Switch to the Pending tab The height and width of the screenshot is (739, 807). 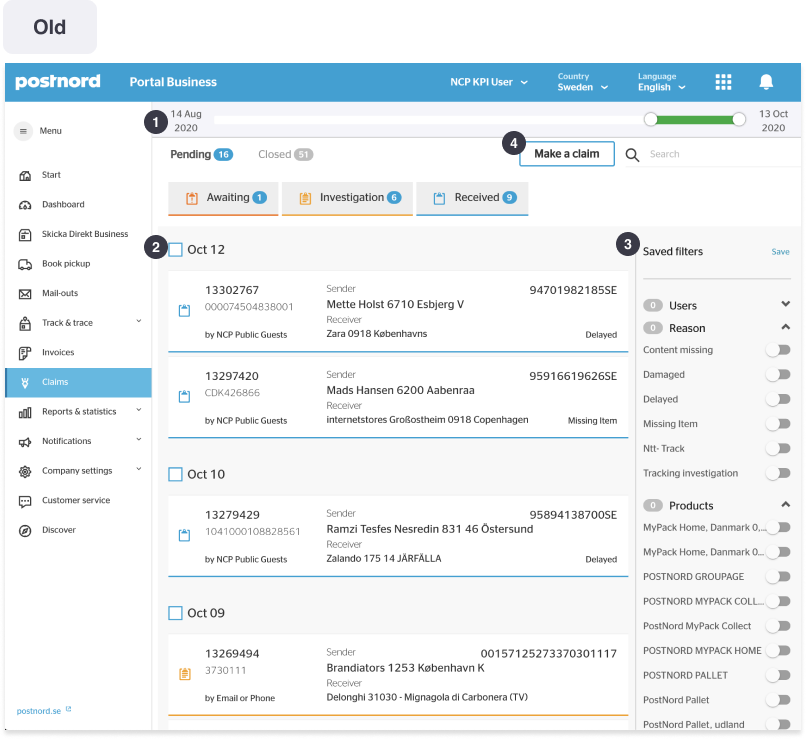click(x=201, y=154)
